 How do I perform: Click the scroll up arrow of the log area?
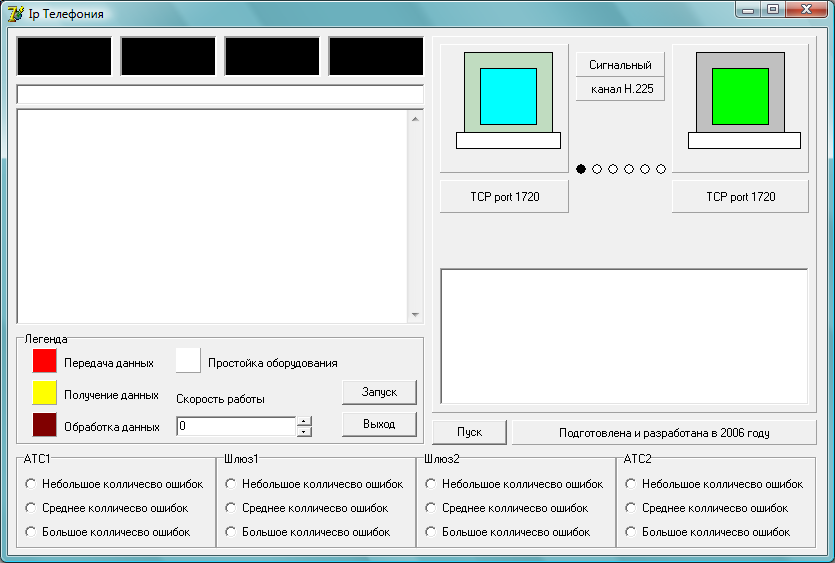(415, 119)
